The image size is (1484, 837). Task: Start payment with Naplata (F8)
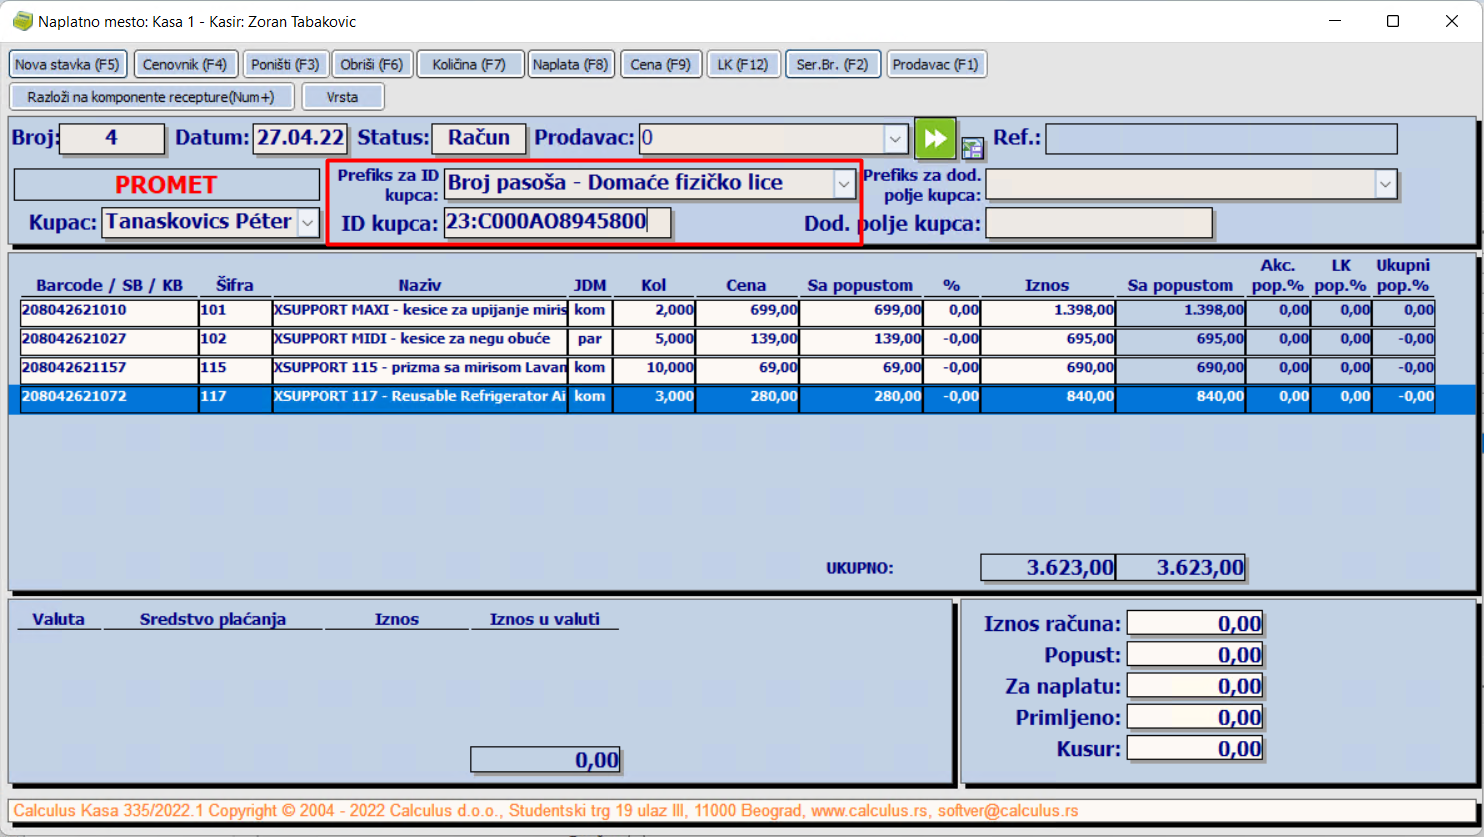(x=570, y=64)
